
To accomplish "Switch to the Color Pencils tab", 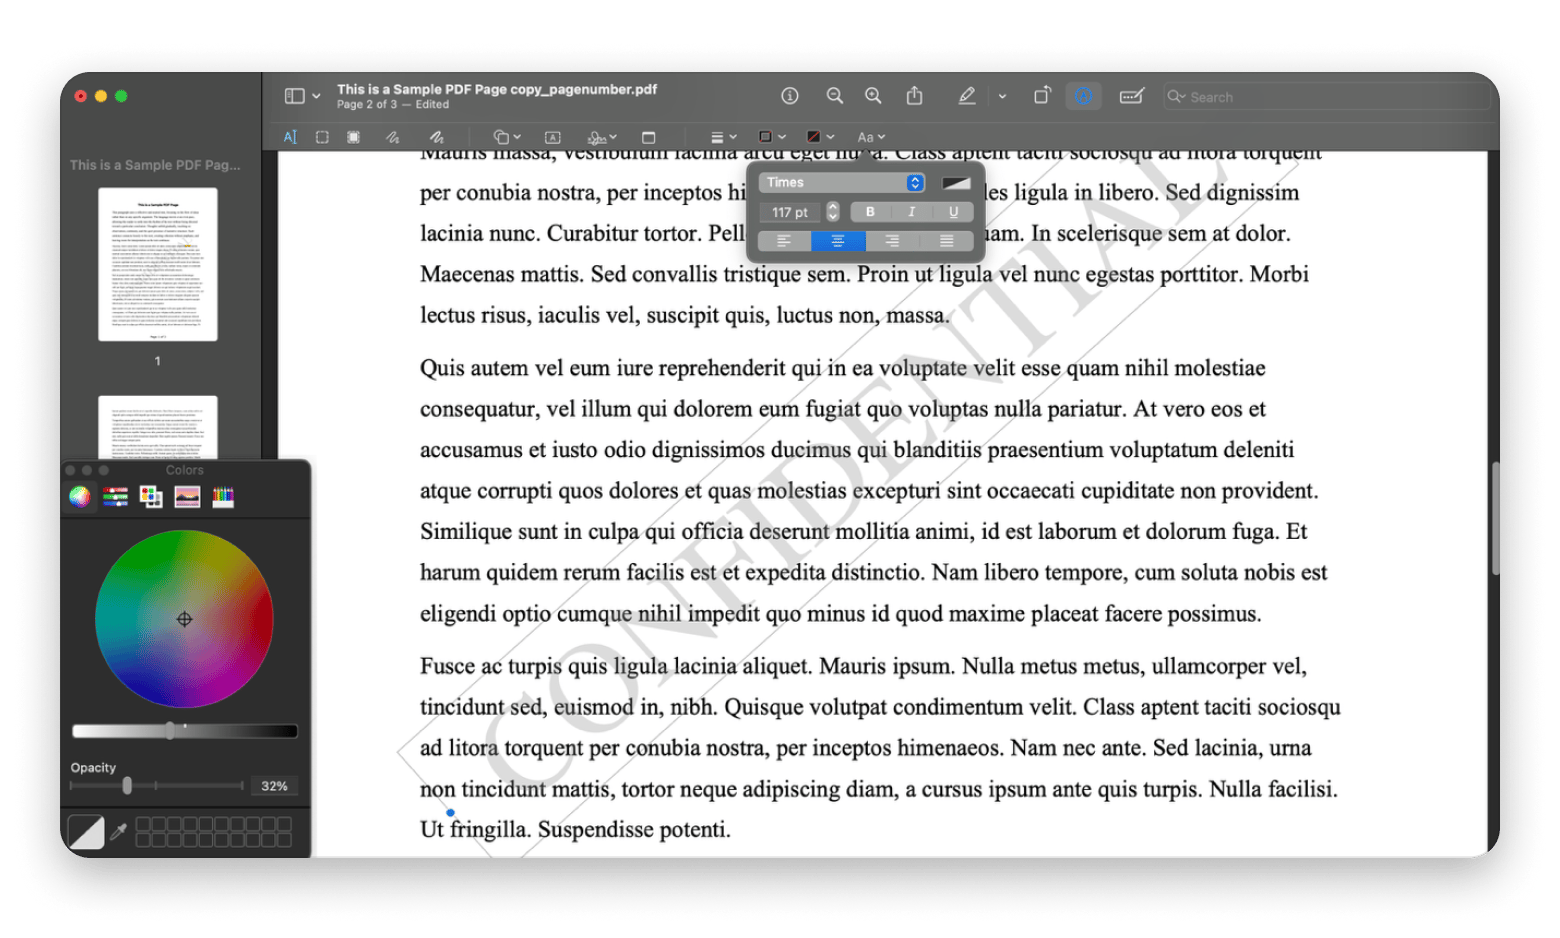I will 222,496.
